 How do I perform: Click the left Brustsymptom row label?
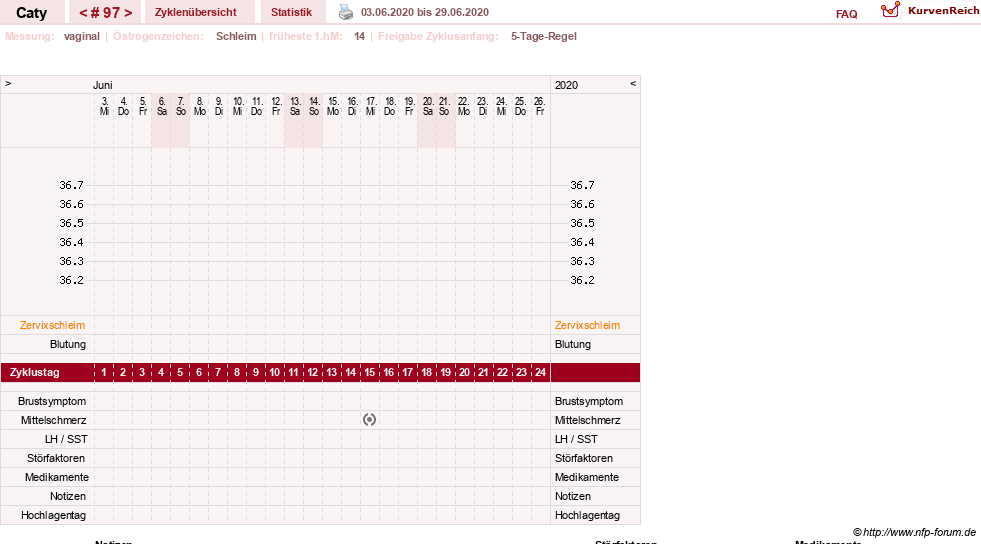(x=52, y=401)
